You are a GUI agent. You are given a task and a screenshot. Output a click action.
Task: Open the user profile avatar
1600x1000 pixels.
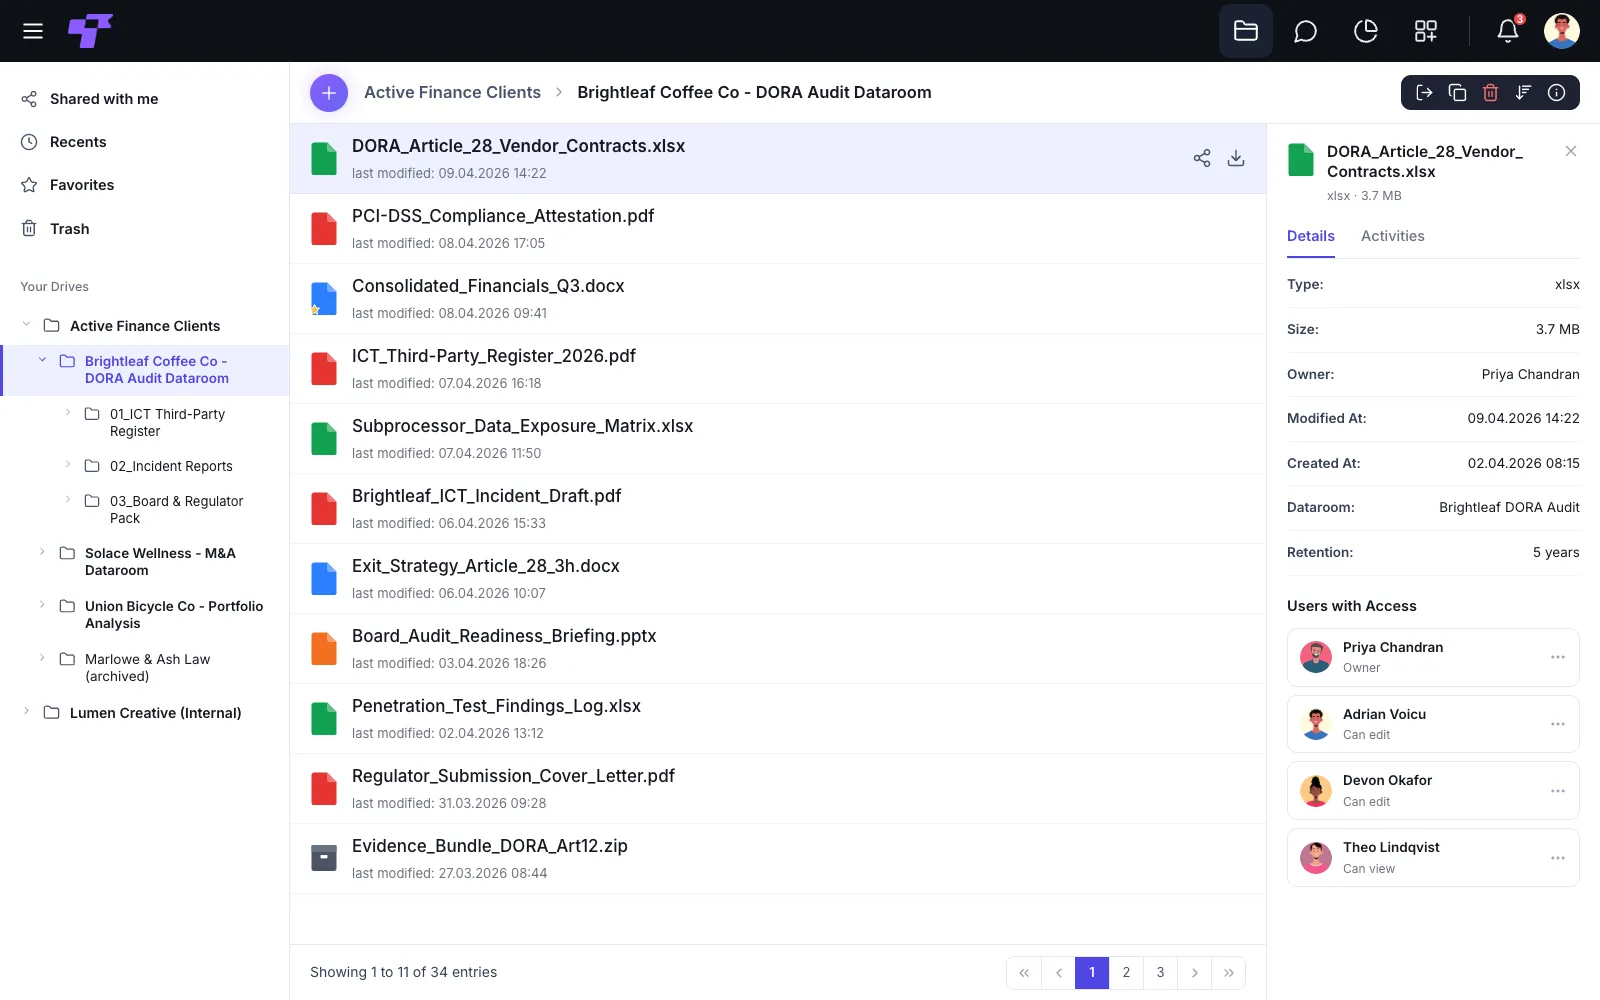point(1562,31)
